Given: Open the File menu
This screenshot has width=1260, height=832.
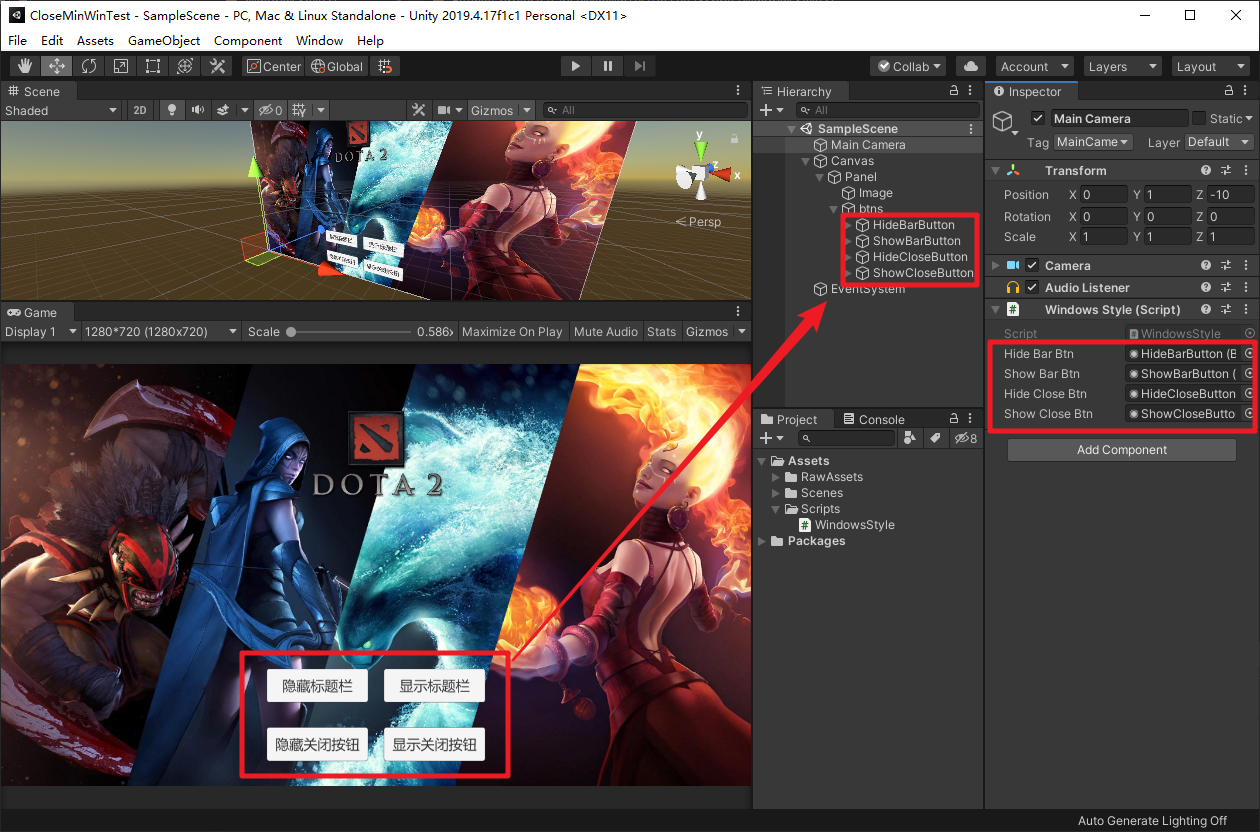Looking at the screenshot, I should click(18, 40).
